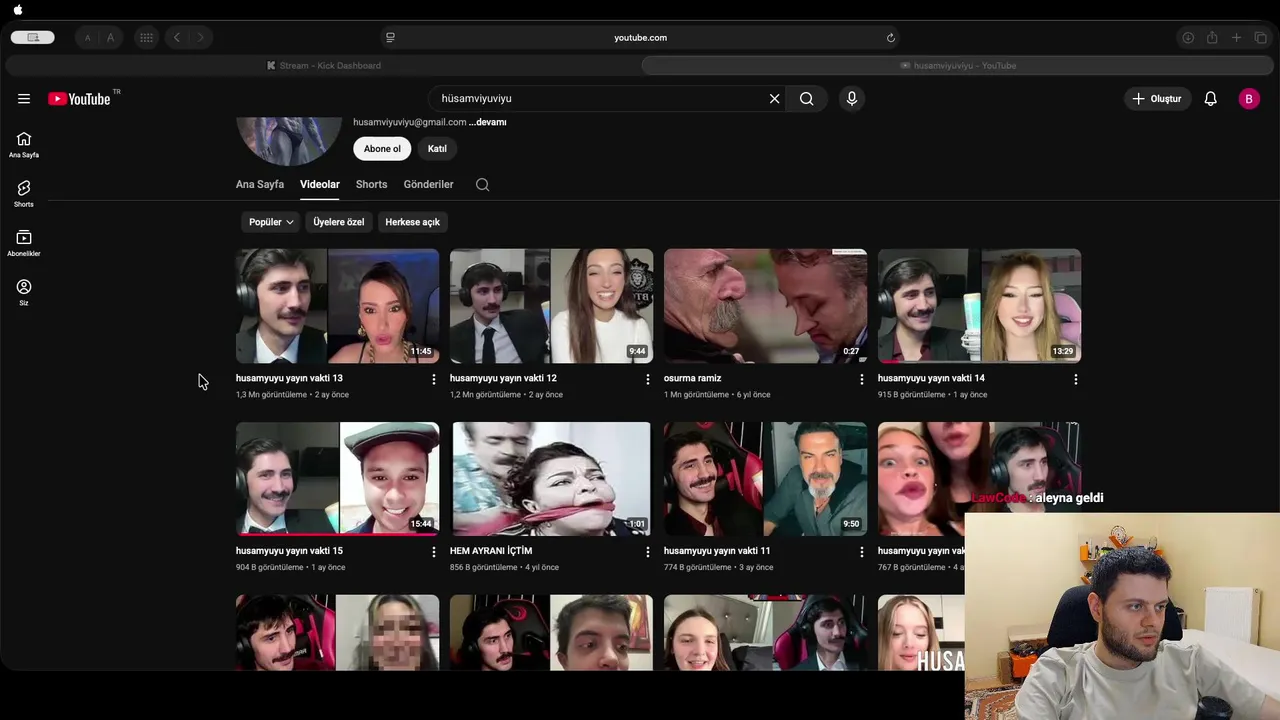Open video title husamyuyu yayın vakti 14

(931, 378)
